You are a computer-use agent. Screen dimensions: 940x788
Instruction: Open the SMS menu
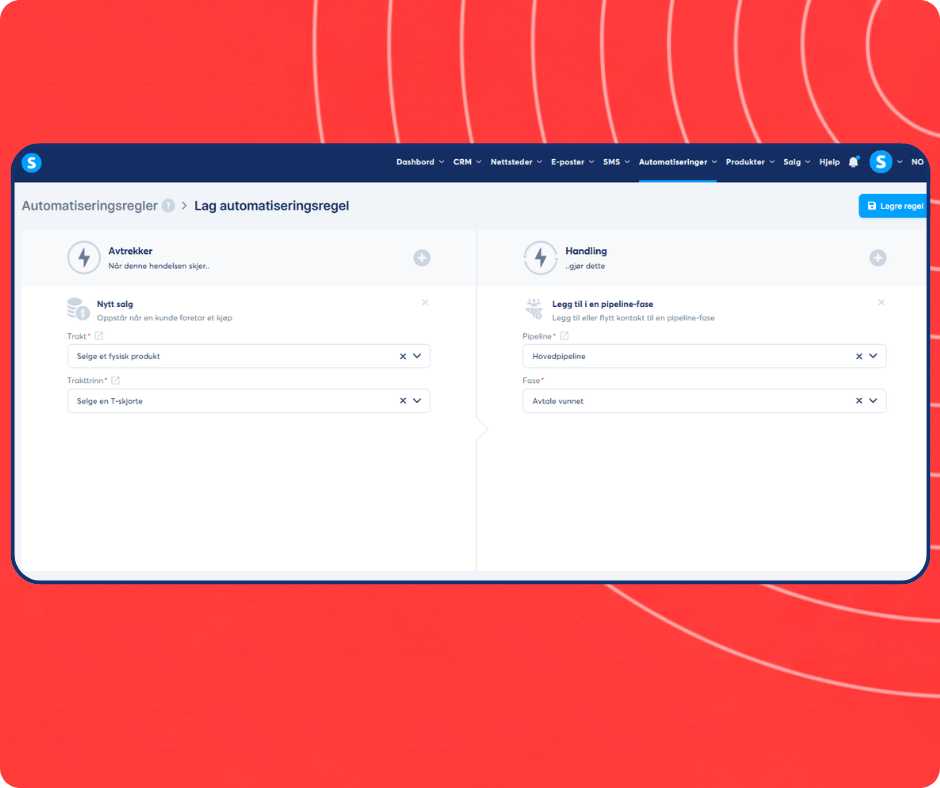pyautogui.click(x=616, y=162)
